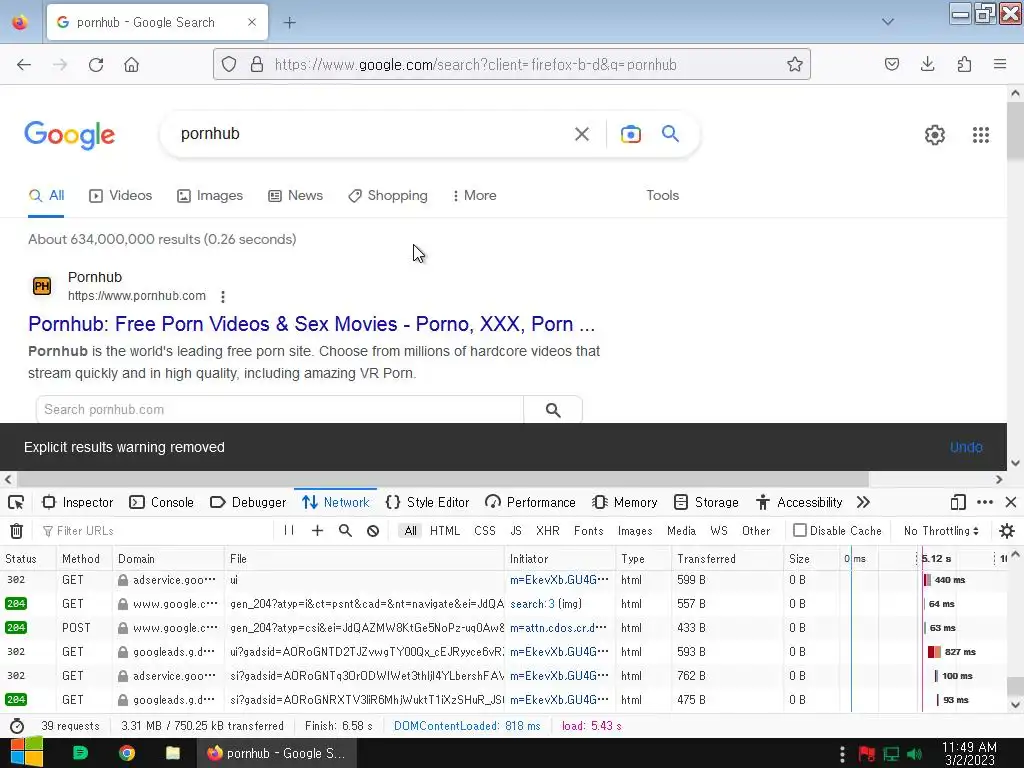This screenshot has height=768, width=1024.
Task: Click the pornhub.com site search button
Action: point(552,409)
